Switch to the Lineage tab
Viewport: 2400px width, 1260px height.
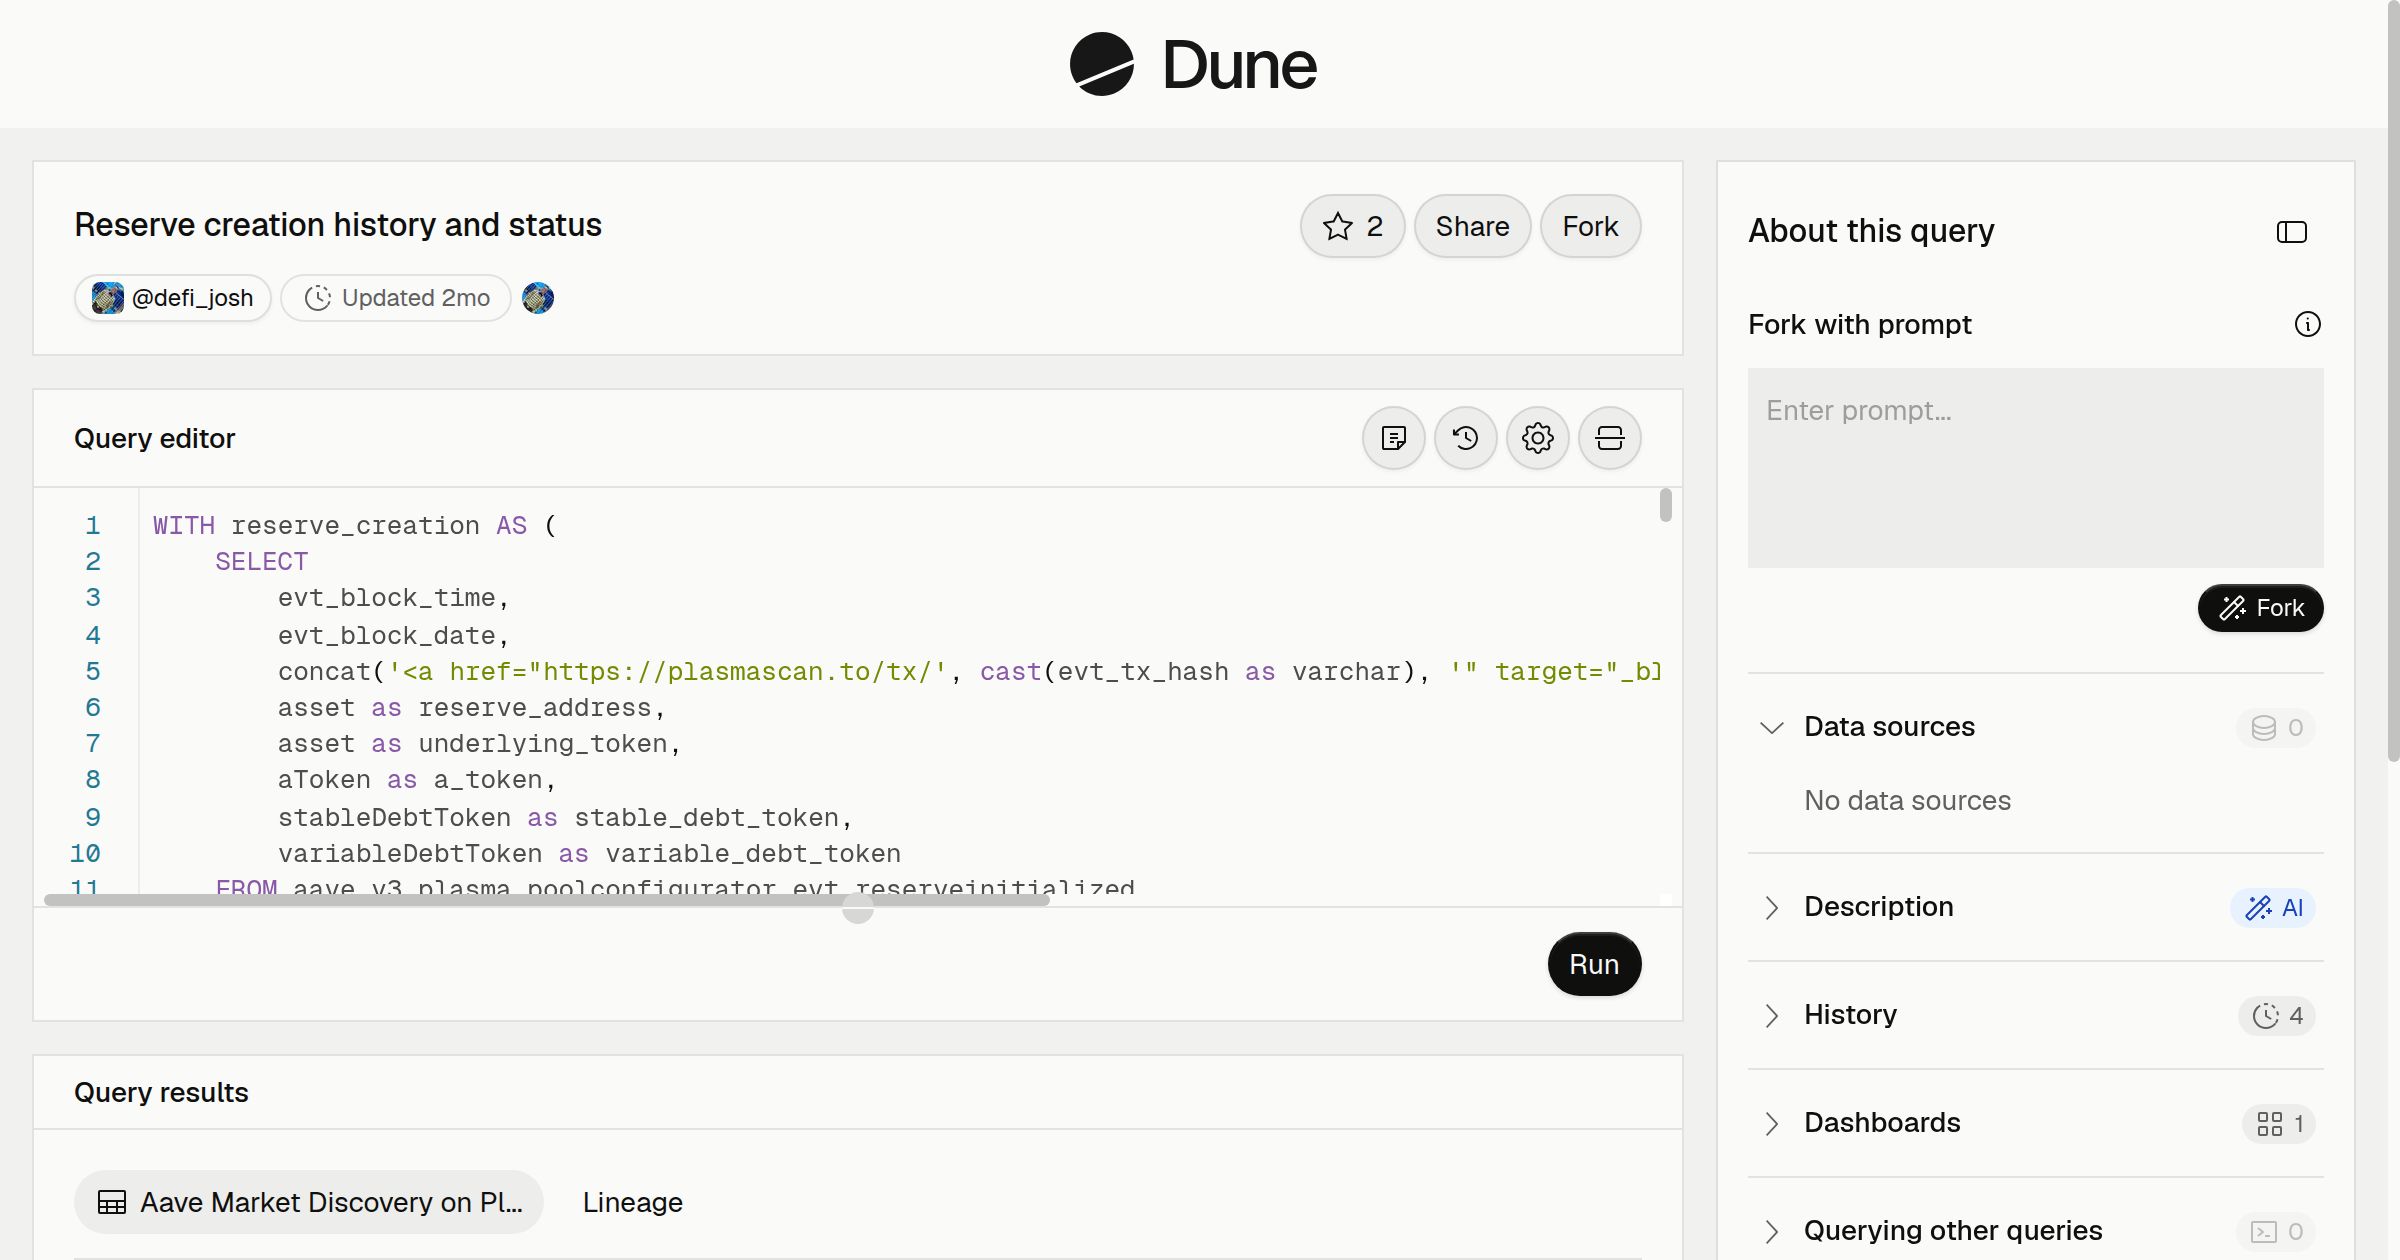tap(632, 1202)
